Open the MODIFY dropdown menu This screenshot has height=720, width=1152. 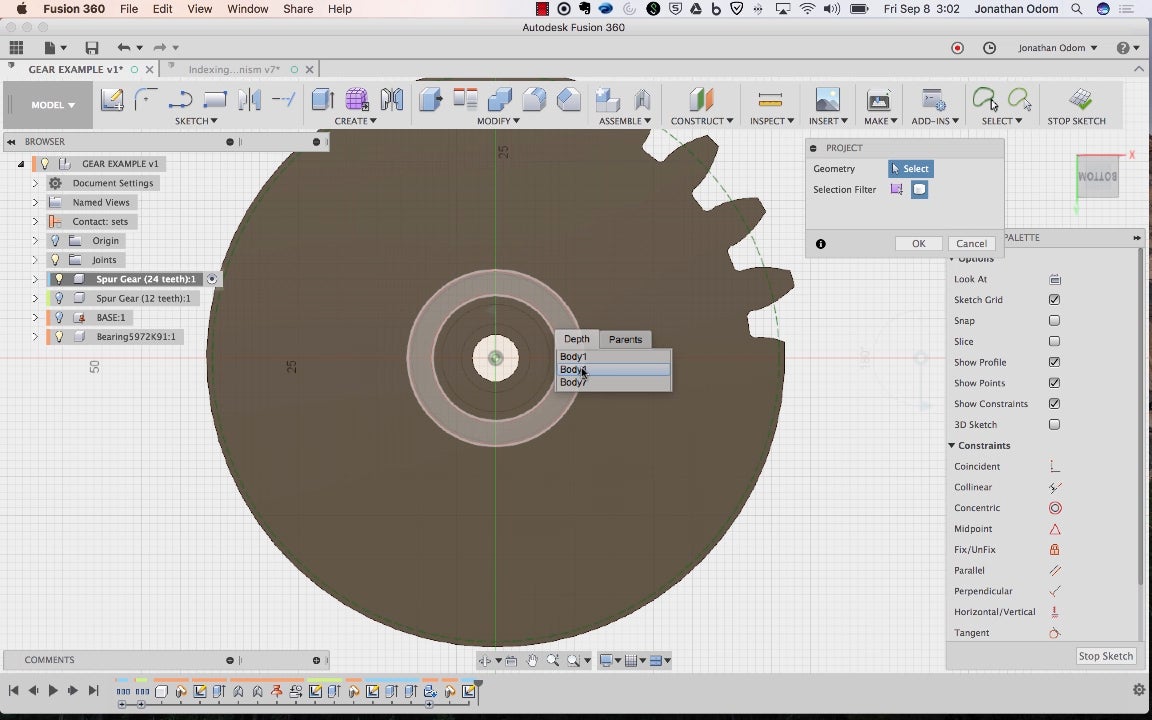tap(498, 121)
